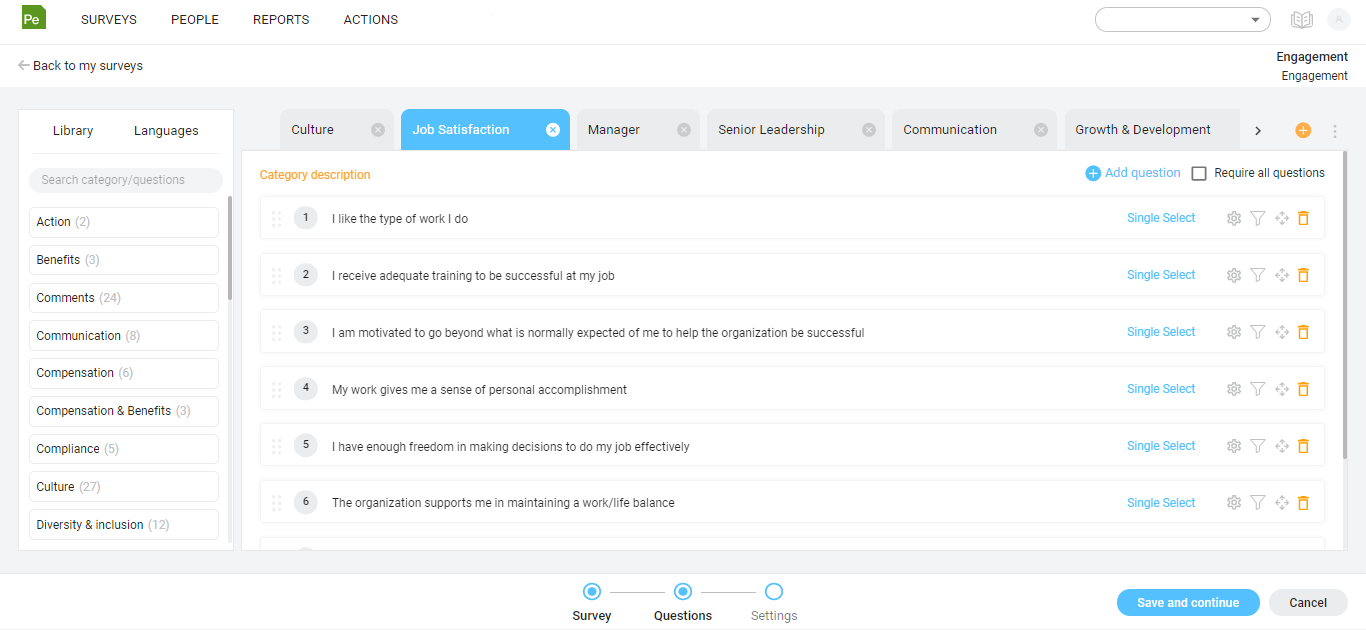Open the display logic filter on question 2

[x=1257, y=274]
